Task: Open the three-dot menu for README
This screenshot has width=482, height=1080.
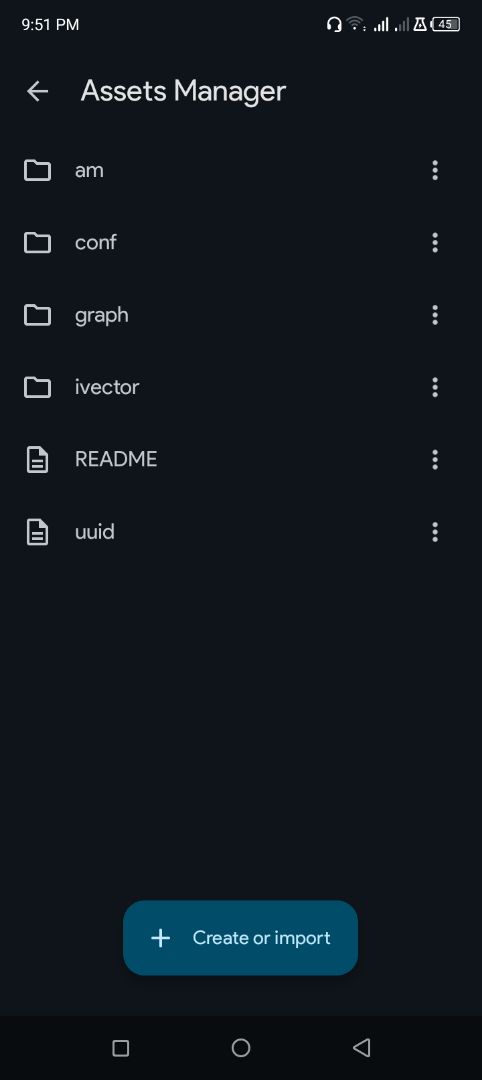Action: (x=434, y=459)
